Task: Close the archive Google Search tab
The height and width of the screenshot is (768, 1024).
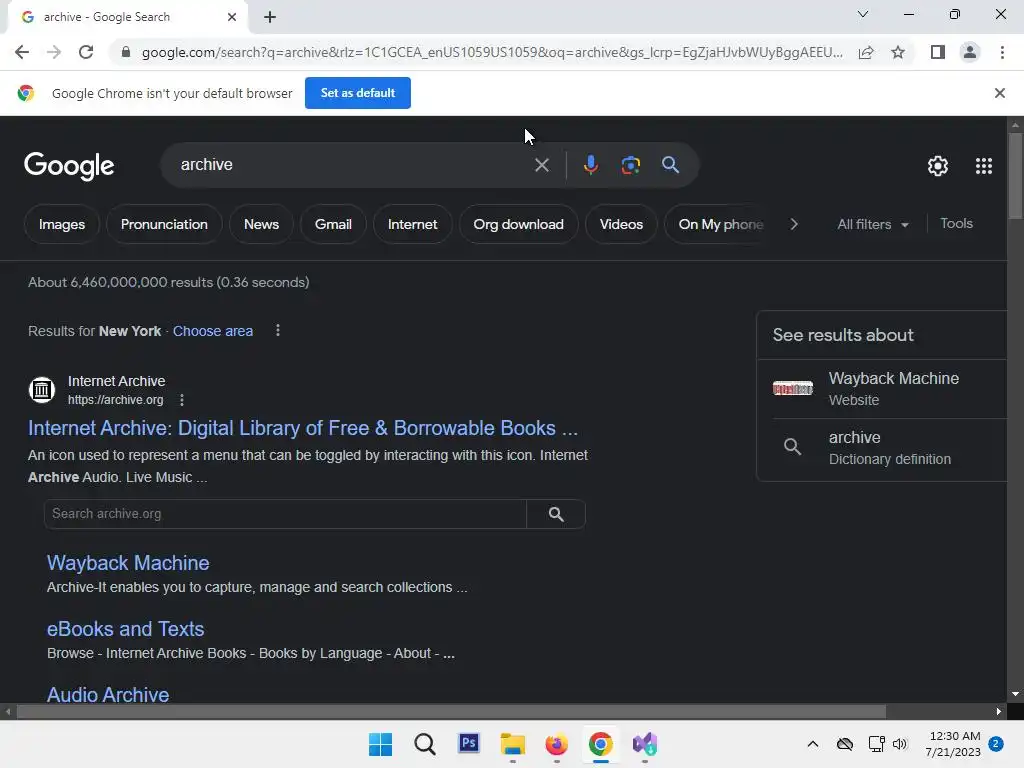Action: click(232, 17)
